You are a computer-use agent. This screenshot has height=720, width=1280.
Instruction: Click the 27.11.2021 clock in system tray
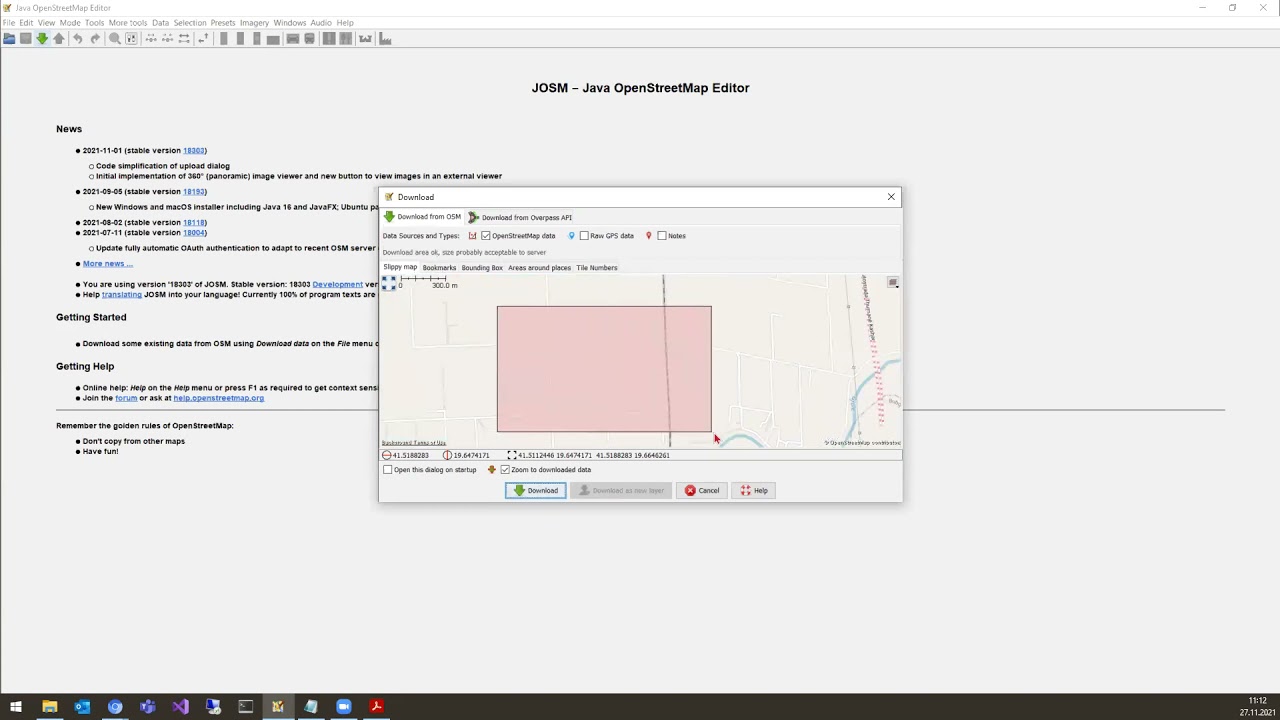(x=1257, y=713)
